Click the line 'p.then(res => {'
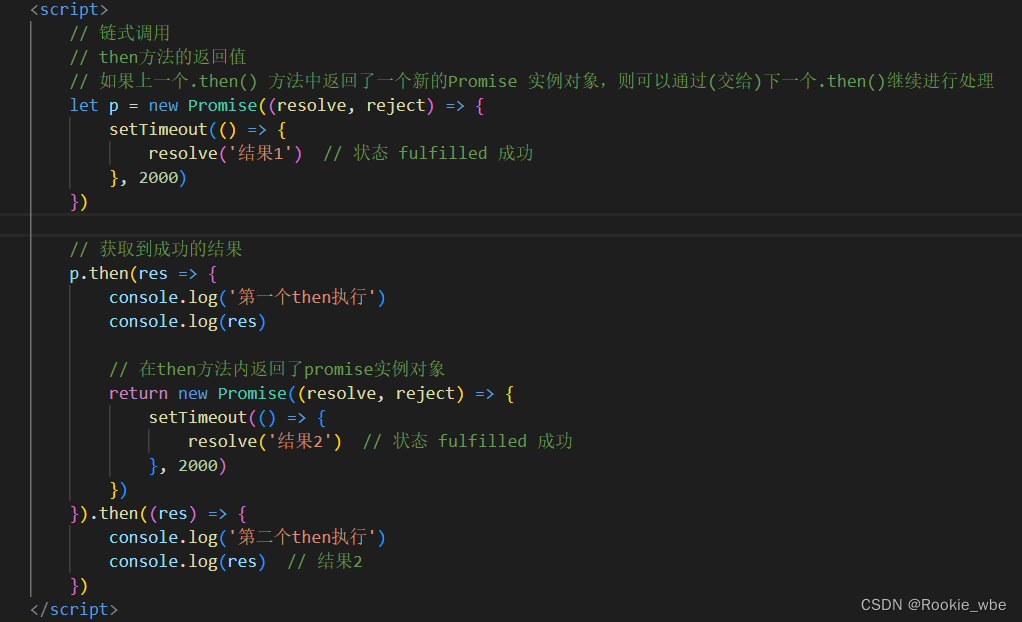 tap(143, 274)
